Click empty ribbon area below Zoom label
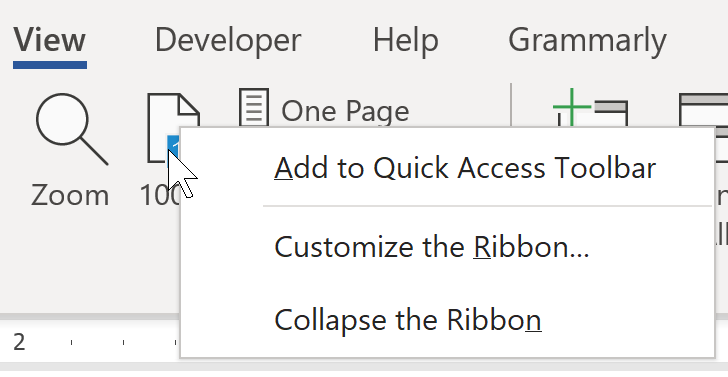728x377 pixels. point(70,260)
